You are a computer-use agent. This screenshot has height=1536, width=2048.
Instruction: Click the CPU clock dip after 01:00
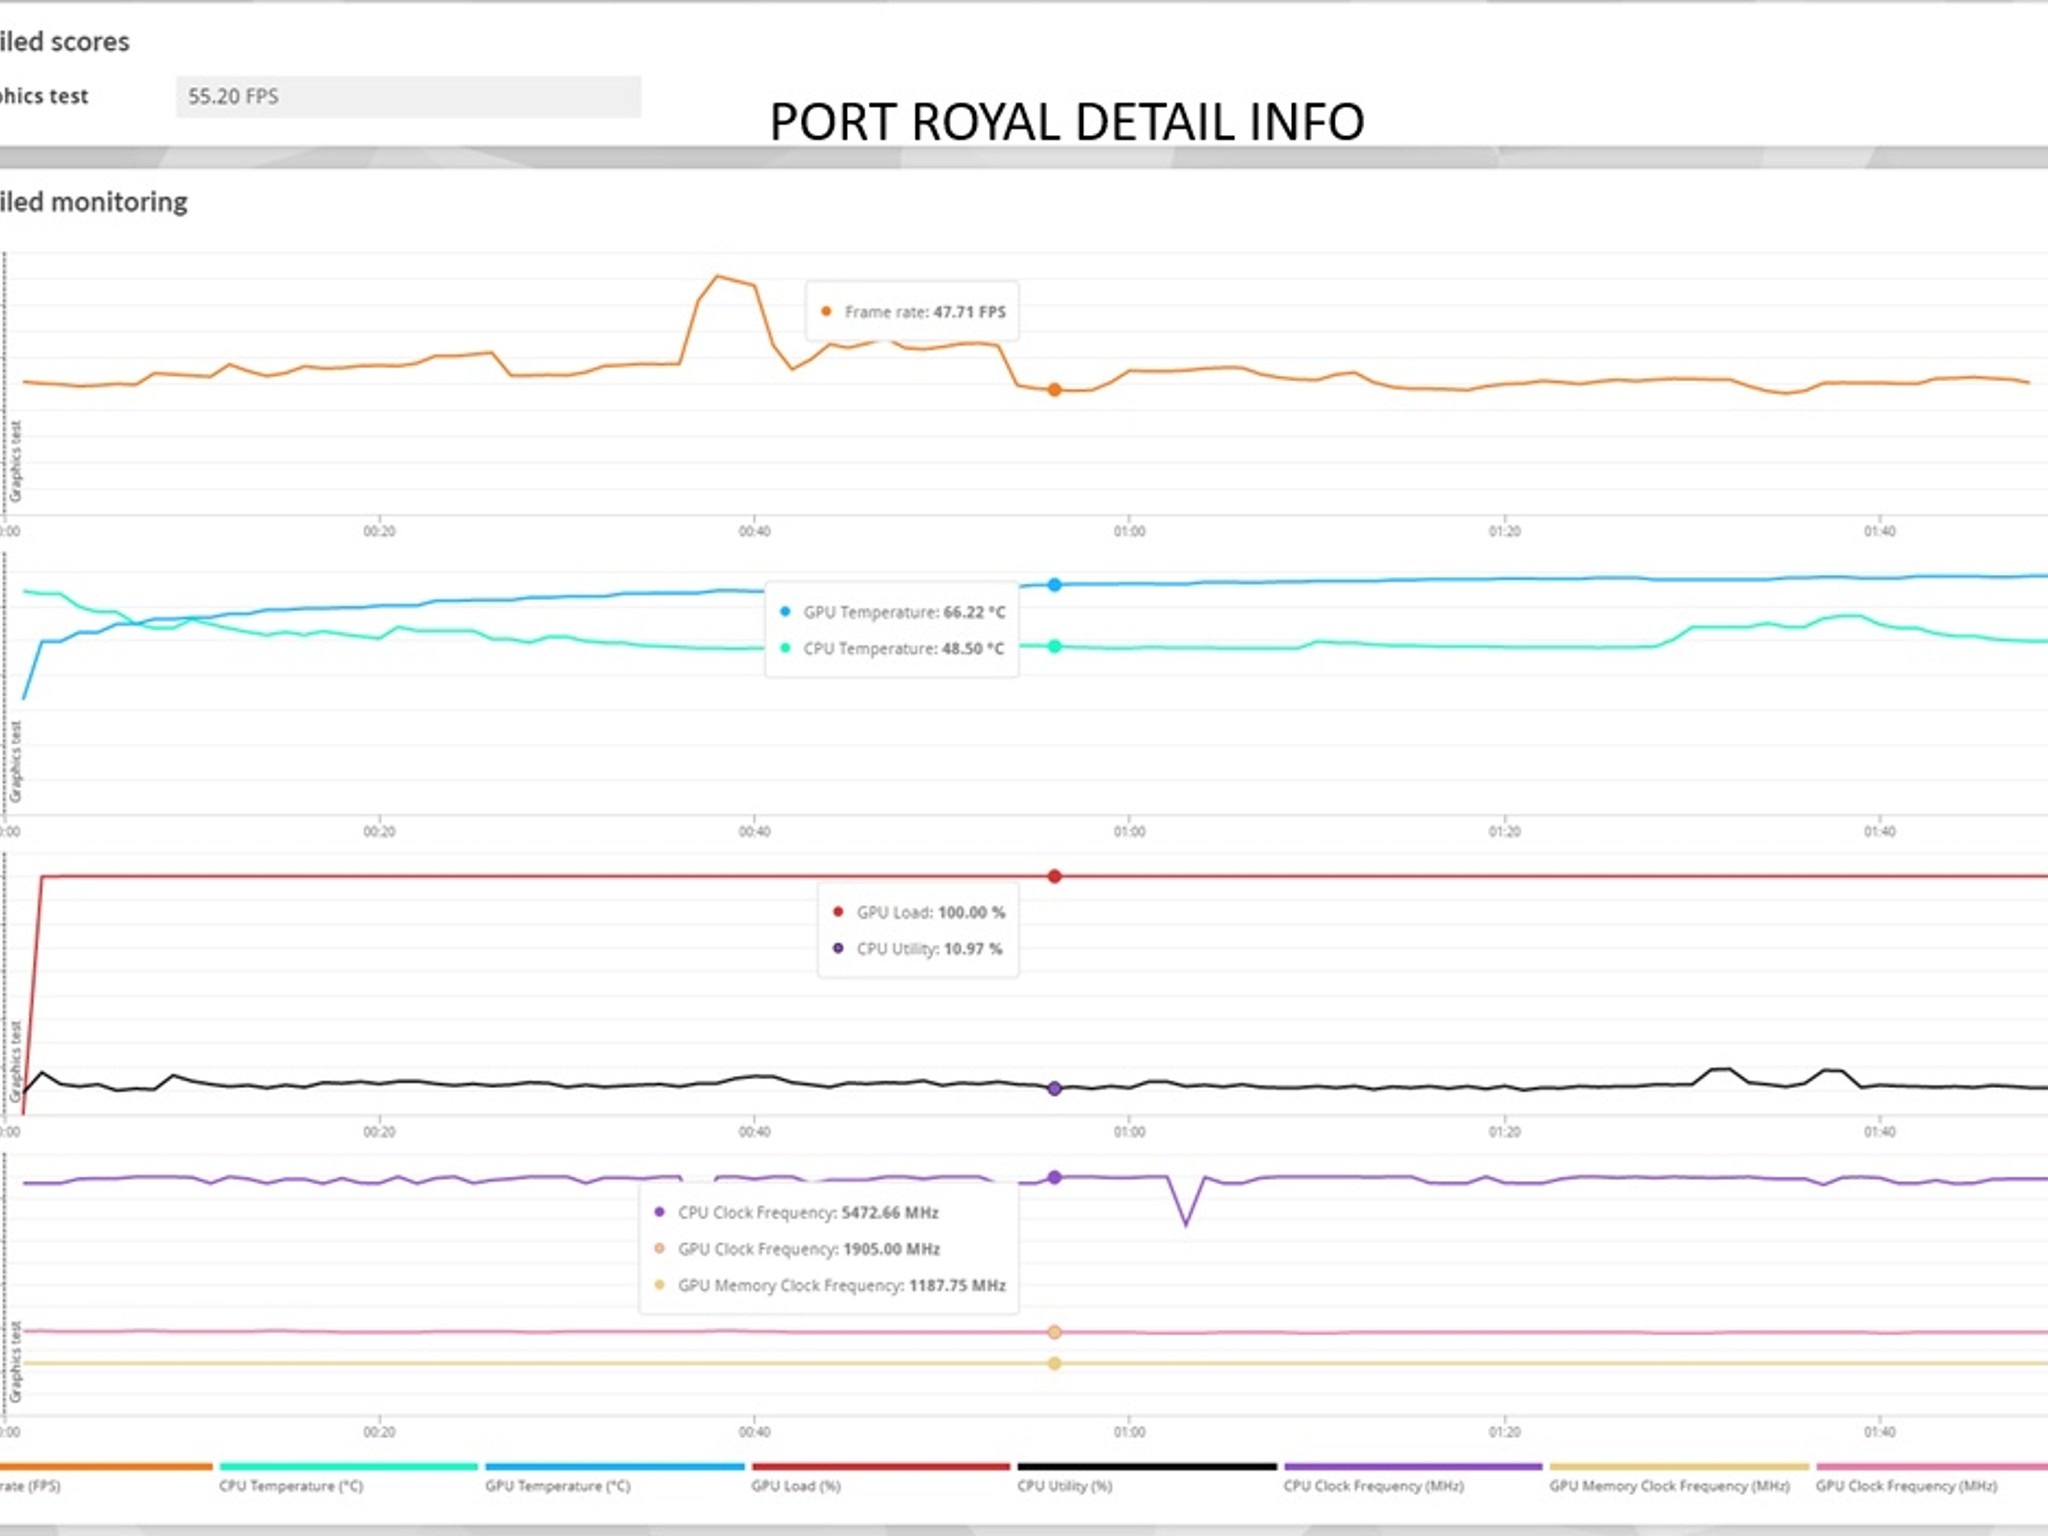tap(1186, 1224)
